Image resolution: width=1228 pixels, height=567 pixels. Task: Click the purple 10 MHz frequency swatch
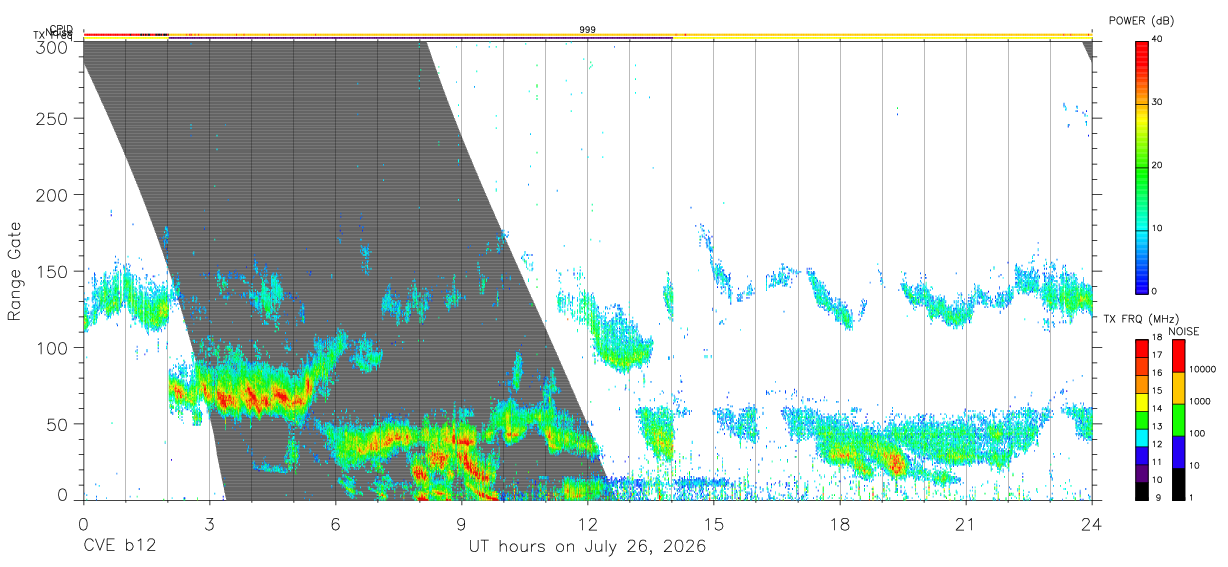point(1141,472)
